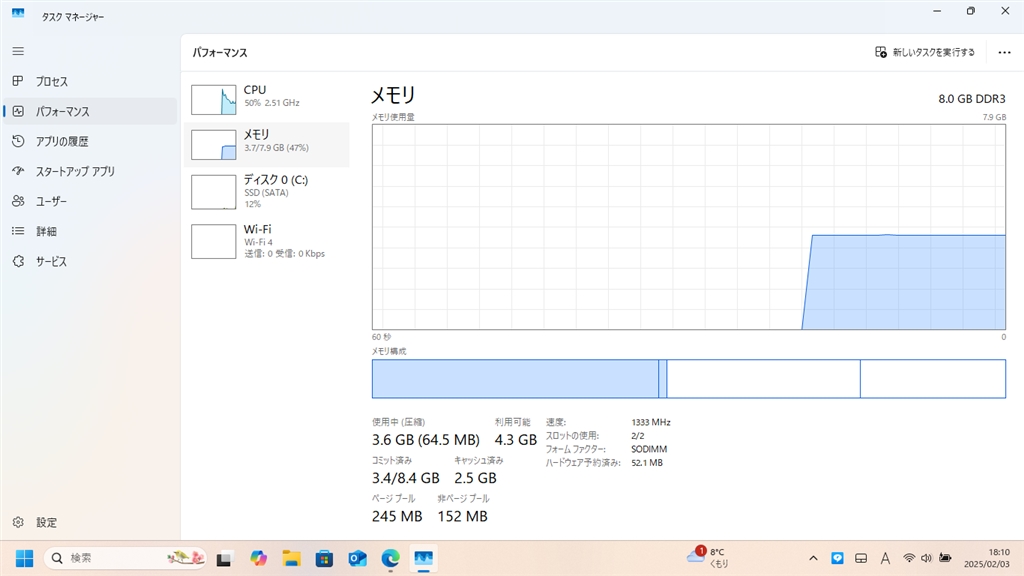Open 設定 (Settings) at sidebar bottom

(90, 522)
